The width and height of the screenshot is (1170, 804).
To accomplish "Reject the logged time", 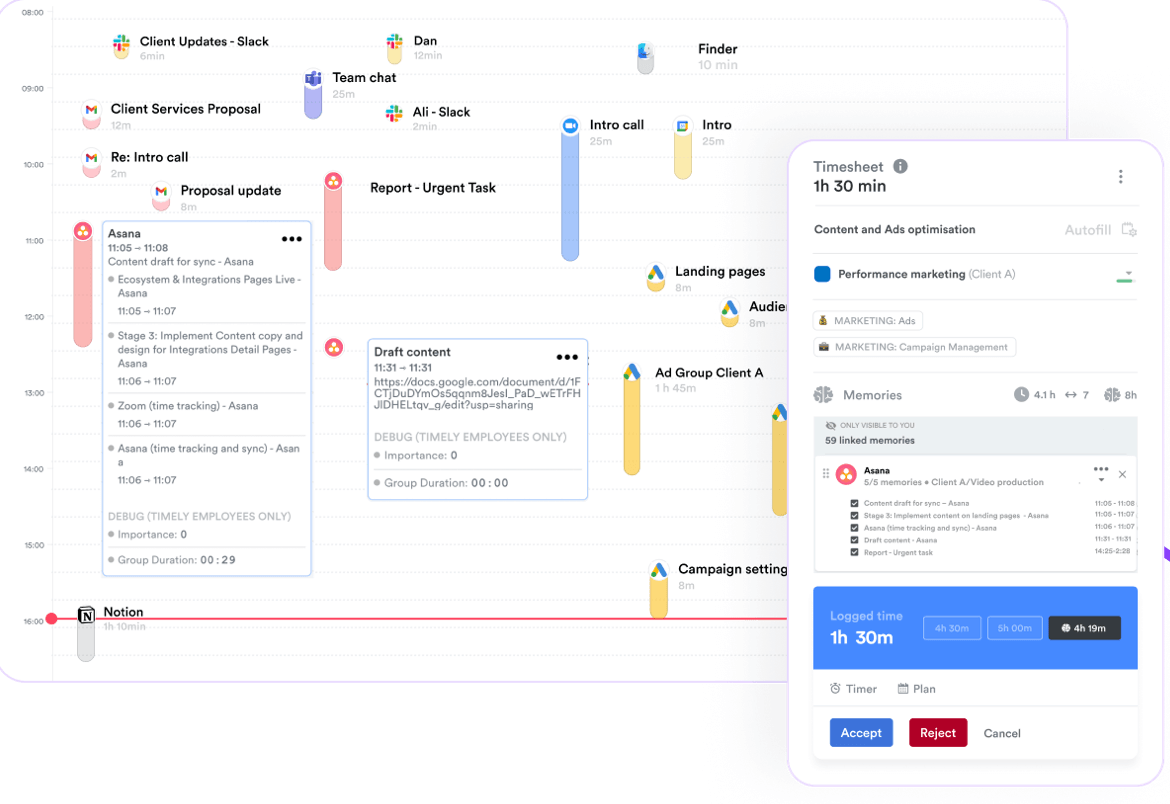I will tap(937, 732).
